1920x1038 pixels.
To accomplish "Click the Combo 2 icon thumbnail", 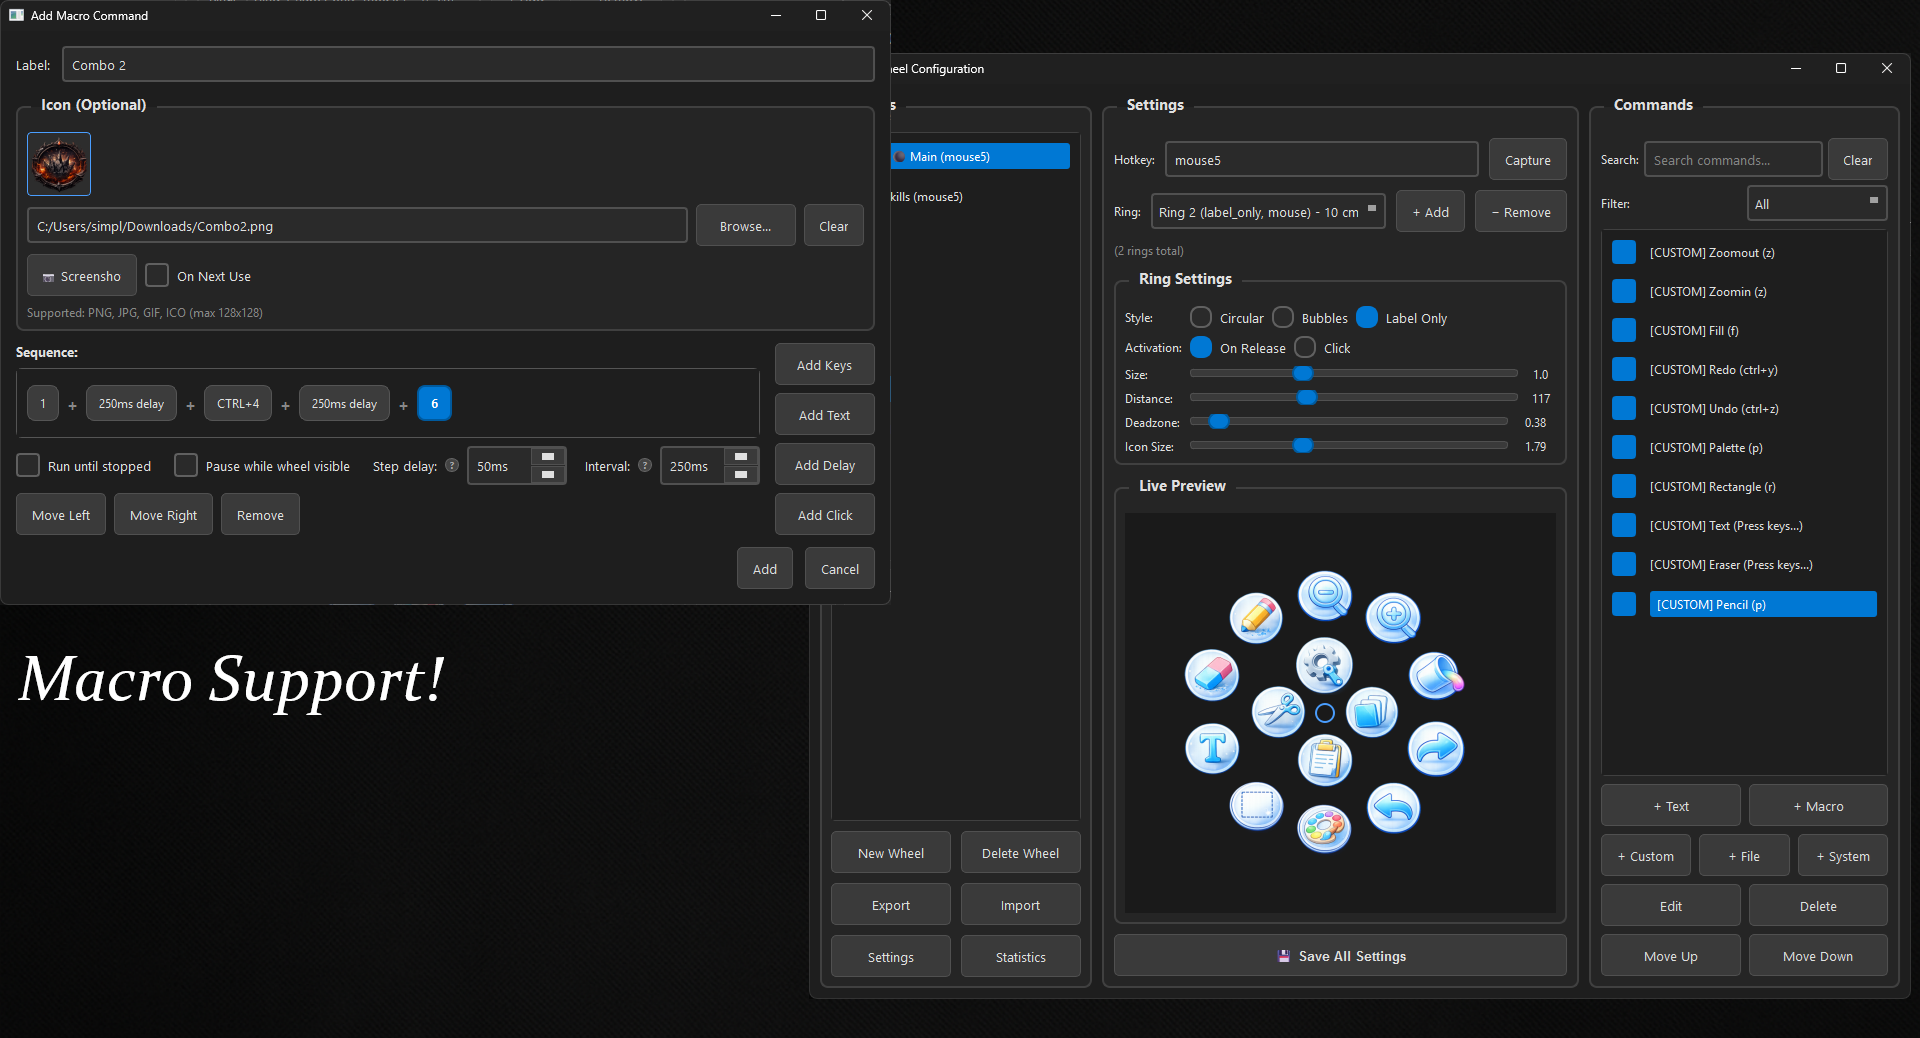I will tap(59, 164).
